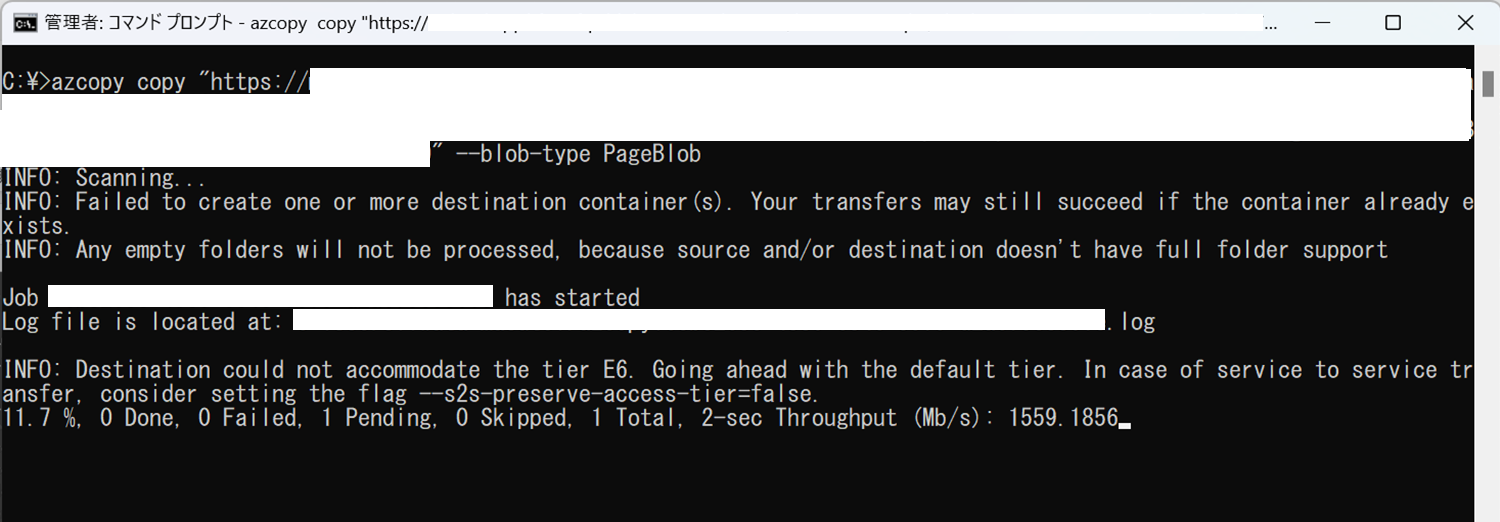1500x522 pixels.
Task: Click the "azcopy copy" command text
Action: (x=119, y=82)
